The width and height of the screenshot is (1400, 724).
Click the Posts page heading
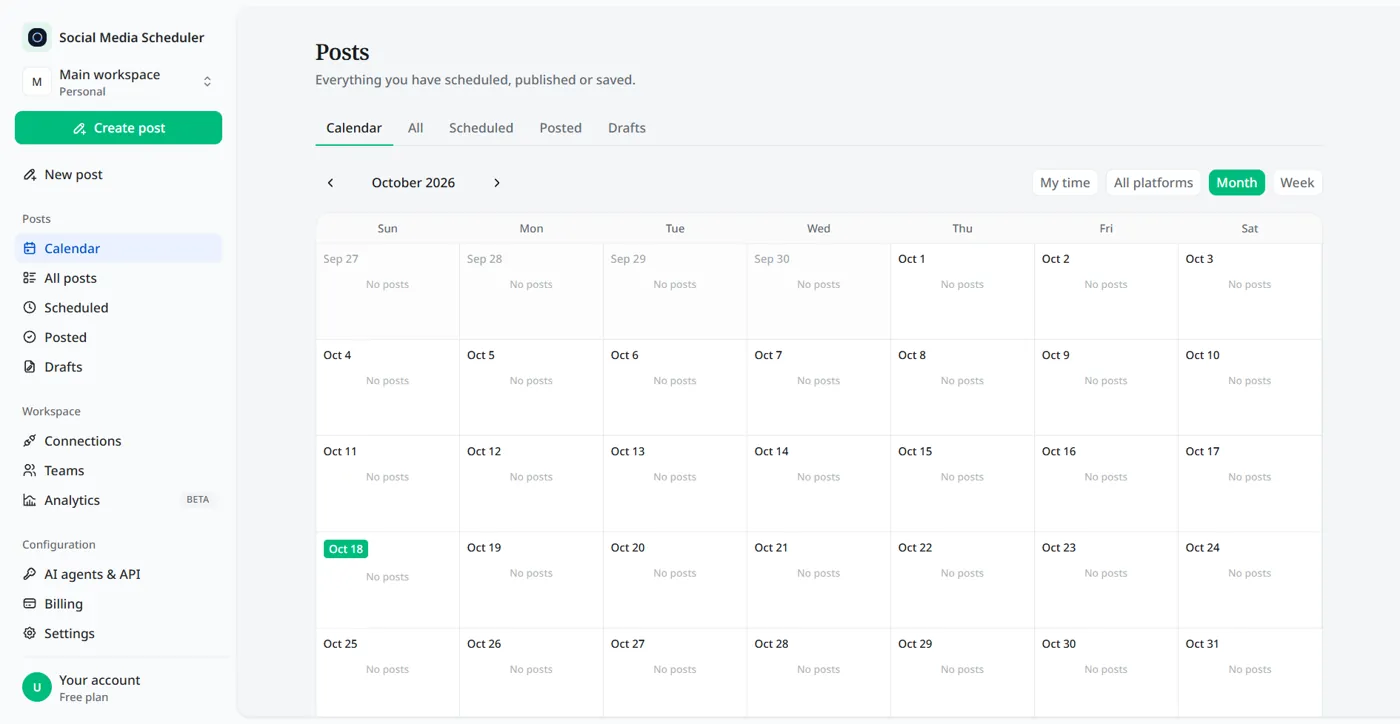pyautogui.click(x=342, y=52)
